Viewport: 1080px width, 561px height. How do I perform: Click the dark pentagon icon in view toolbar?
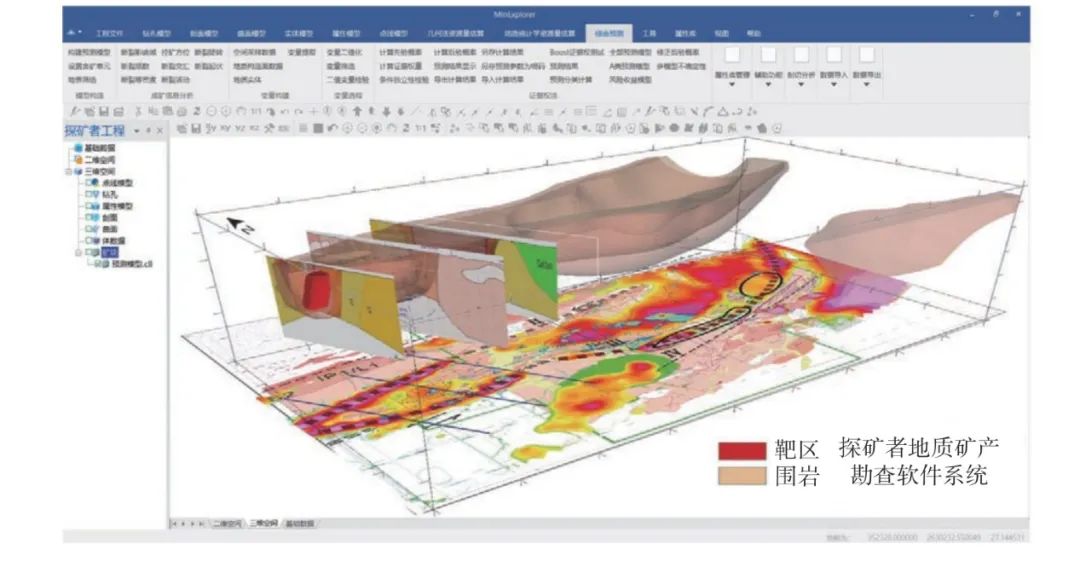tap(762, 128)
